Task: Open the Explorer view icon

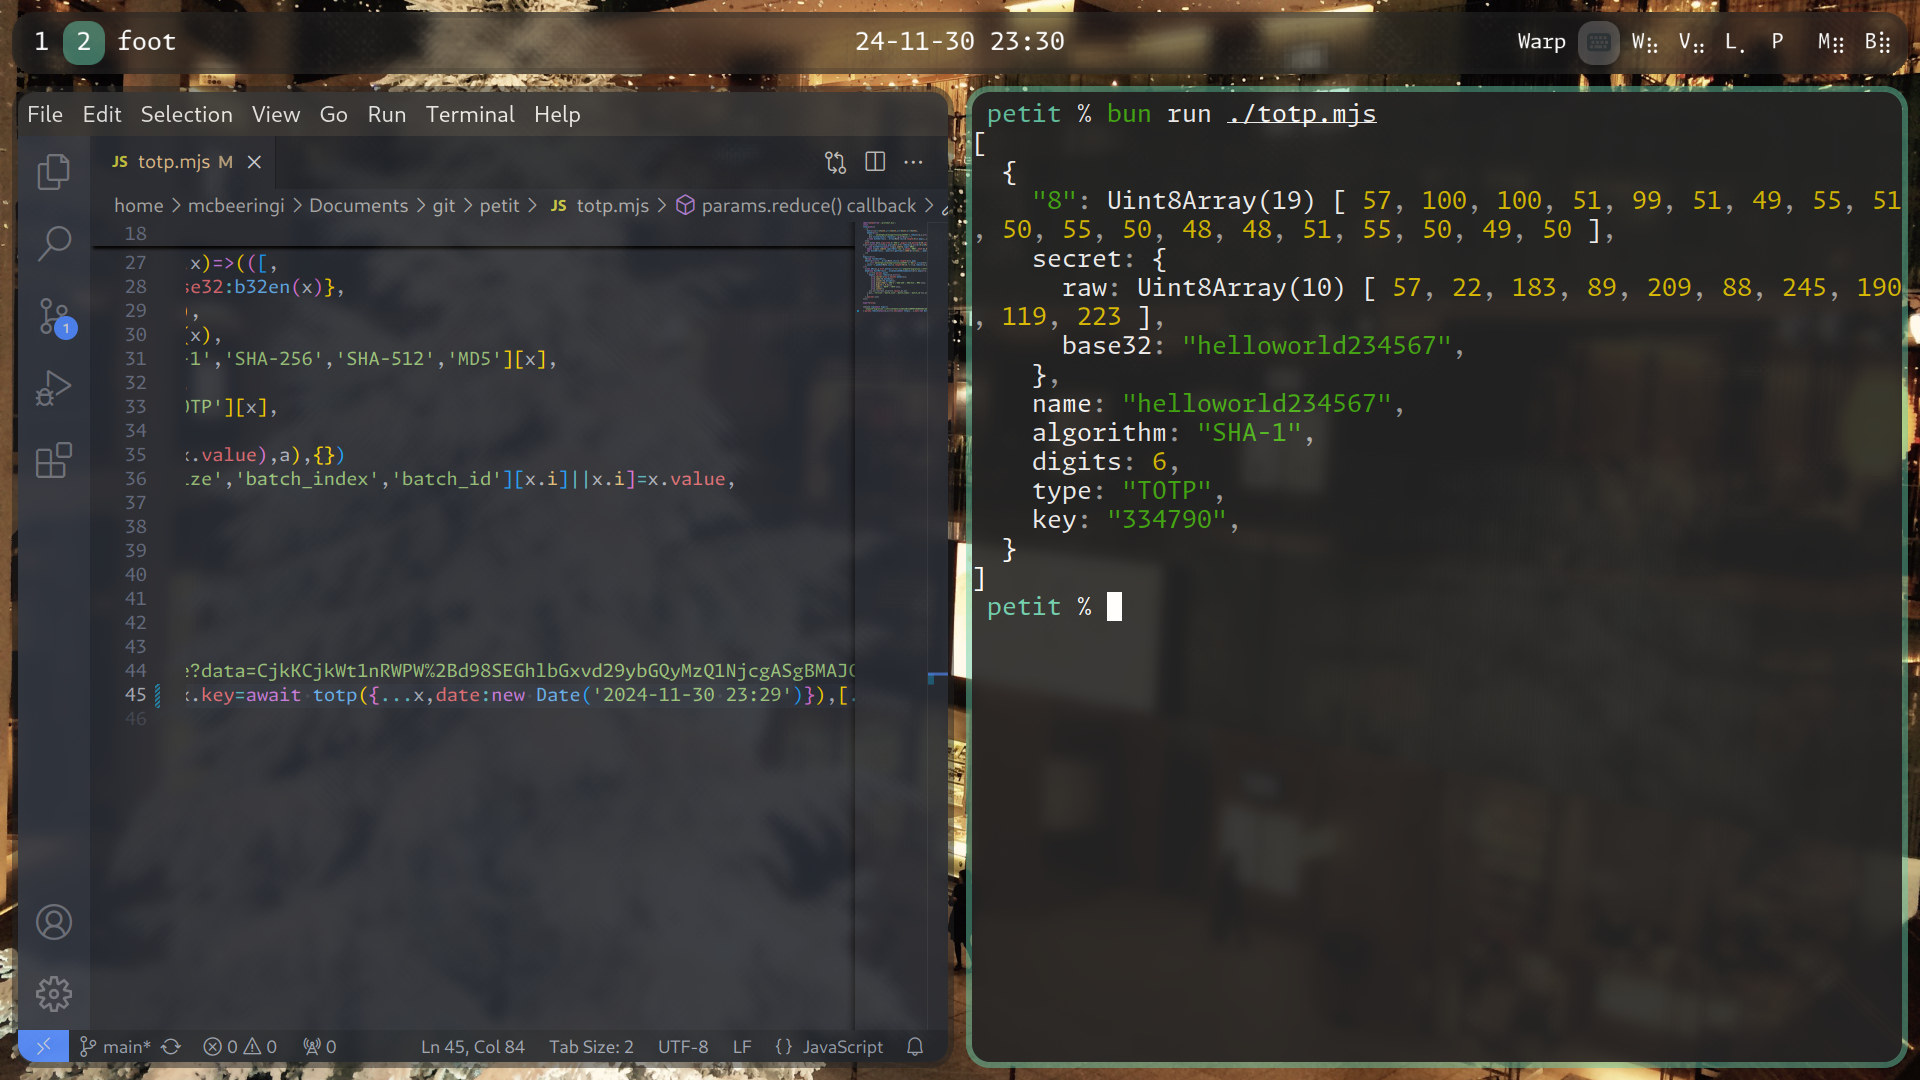Action: click(54, 172)
